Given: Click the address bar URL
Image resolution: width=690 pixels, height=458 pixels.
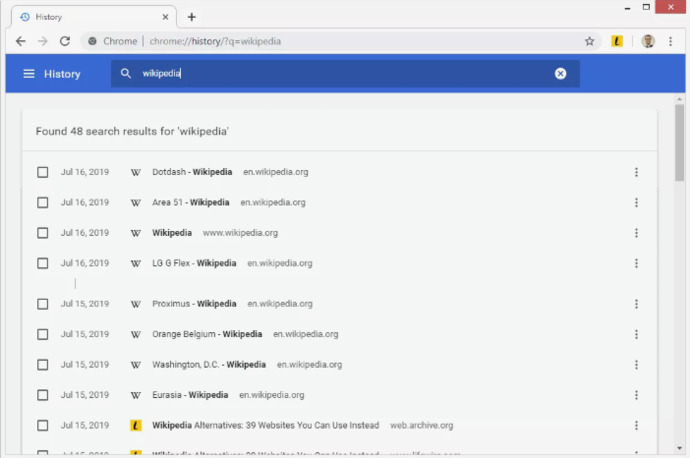Looking at the screenshot, I should [215, 41].
